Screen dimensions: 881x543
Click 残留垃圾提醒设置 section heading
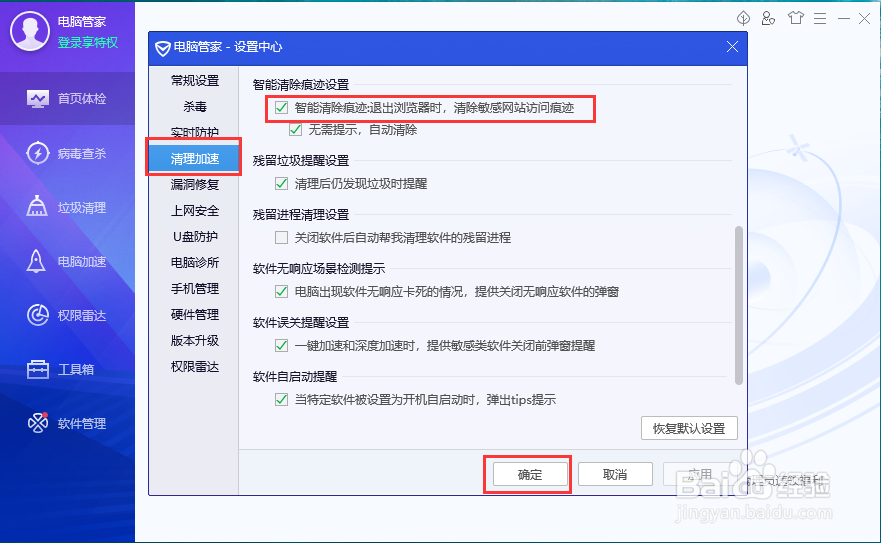click(301, 160)
